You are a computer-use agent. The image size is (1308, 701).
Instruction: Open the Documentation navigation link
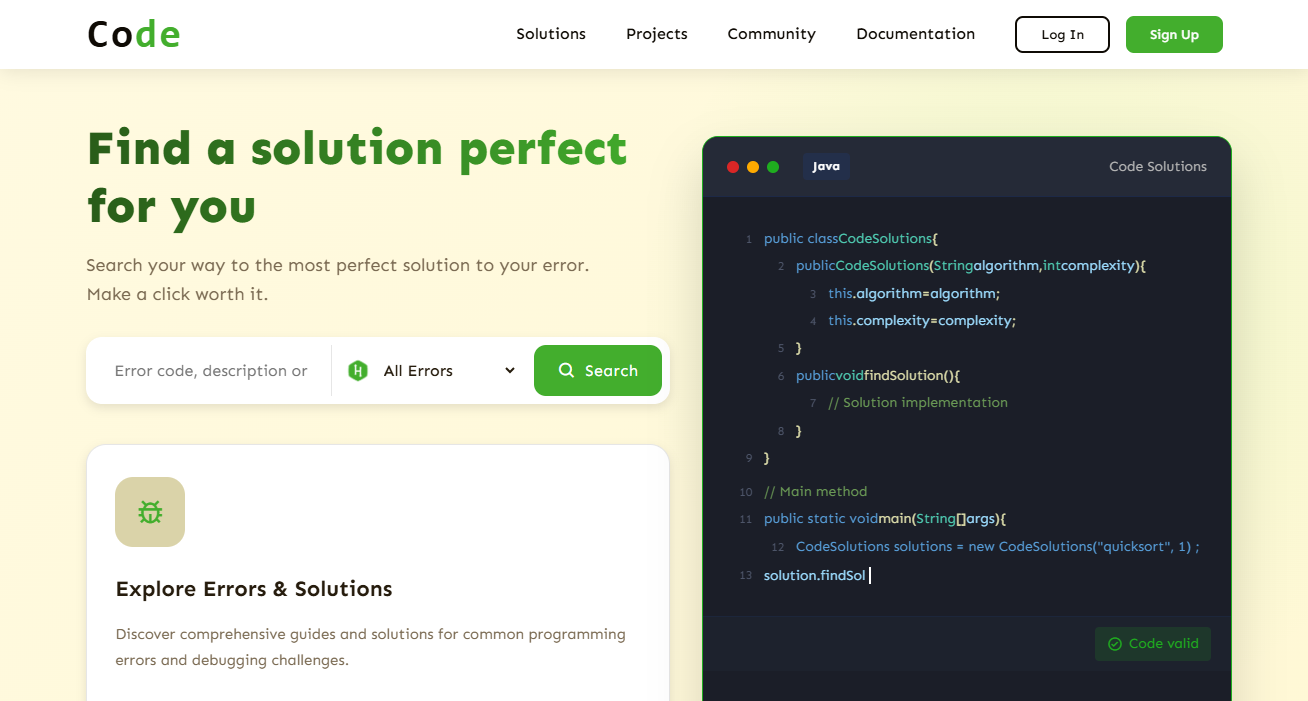(916, 34)
